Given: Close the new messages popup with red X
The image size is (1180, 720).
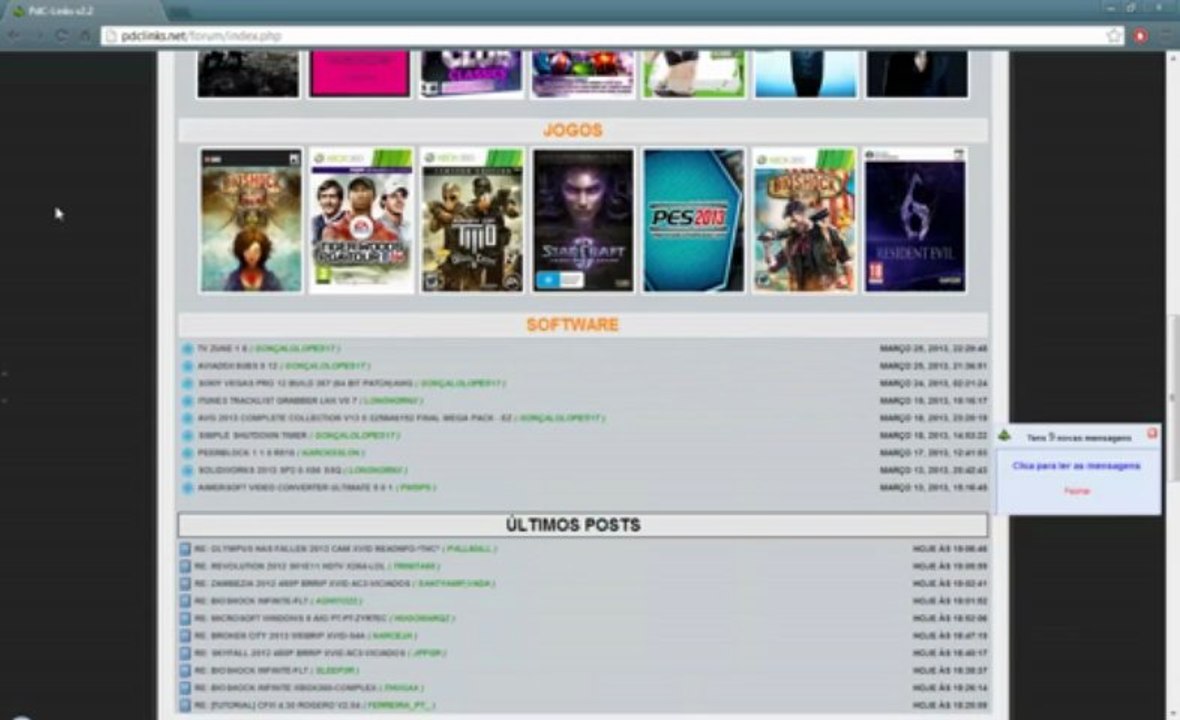Looking at the screenshot, I should 1151,433.
